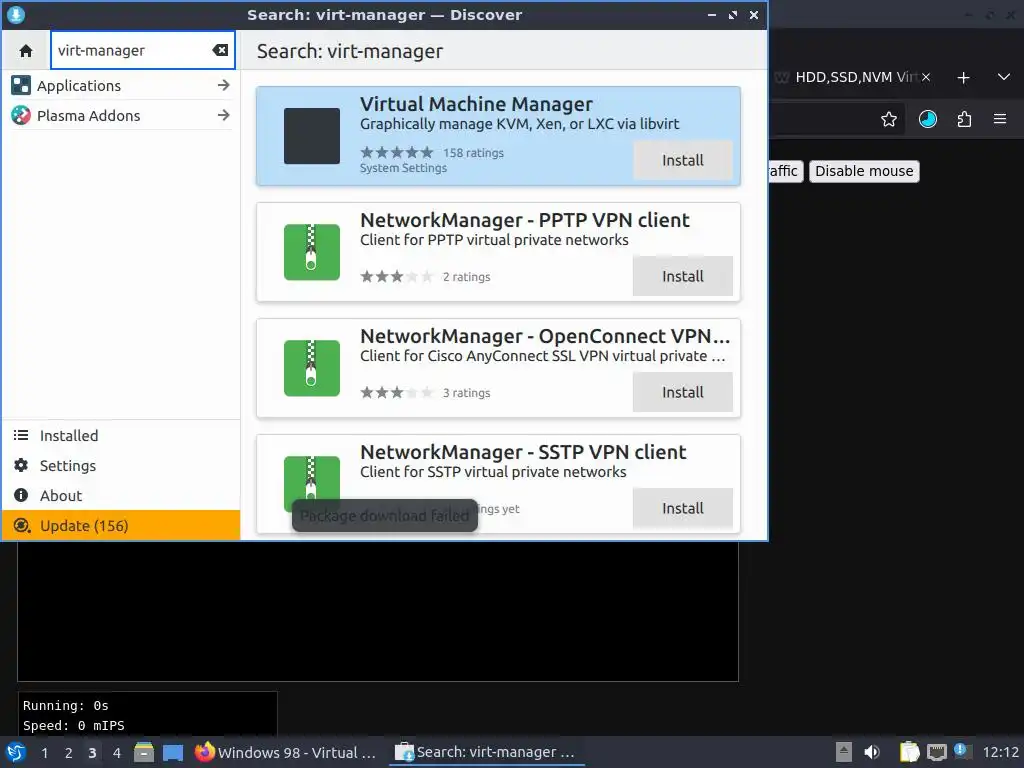Image resolution: width=1024 pixels, height=768 pixels.
Task: Close the HDD,SSD,NVM browser tab
Action: coord(925,77)
